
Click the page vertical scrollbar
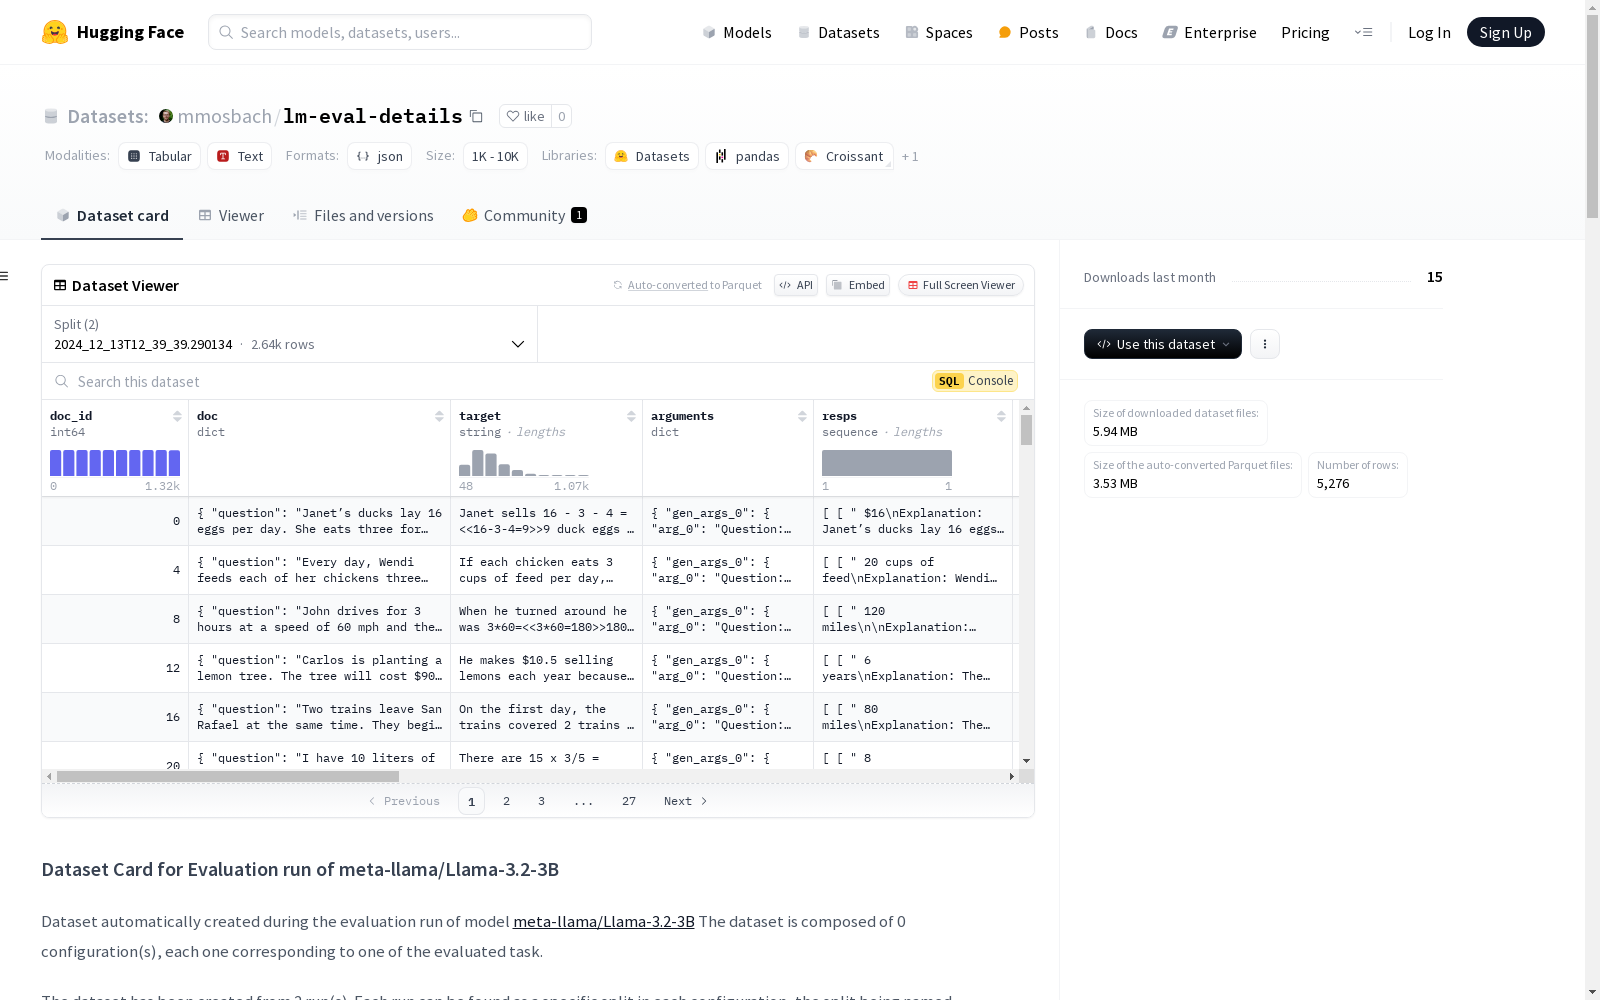(x=1592, y=115)
